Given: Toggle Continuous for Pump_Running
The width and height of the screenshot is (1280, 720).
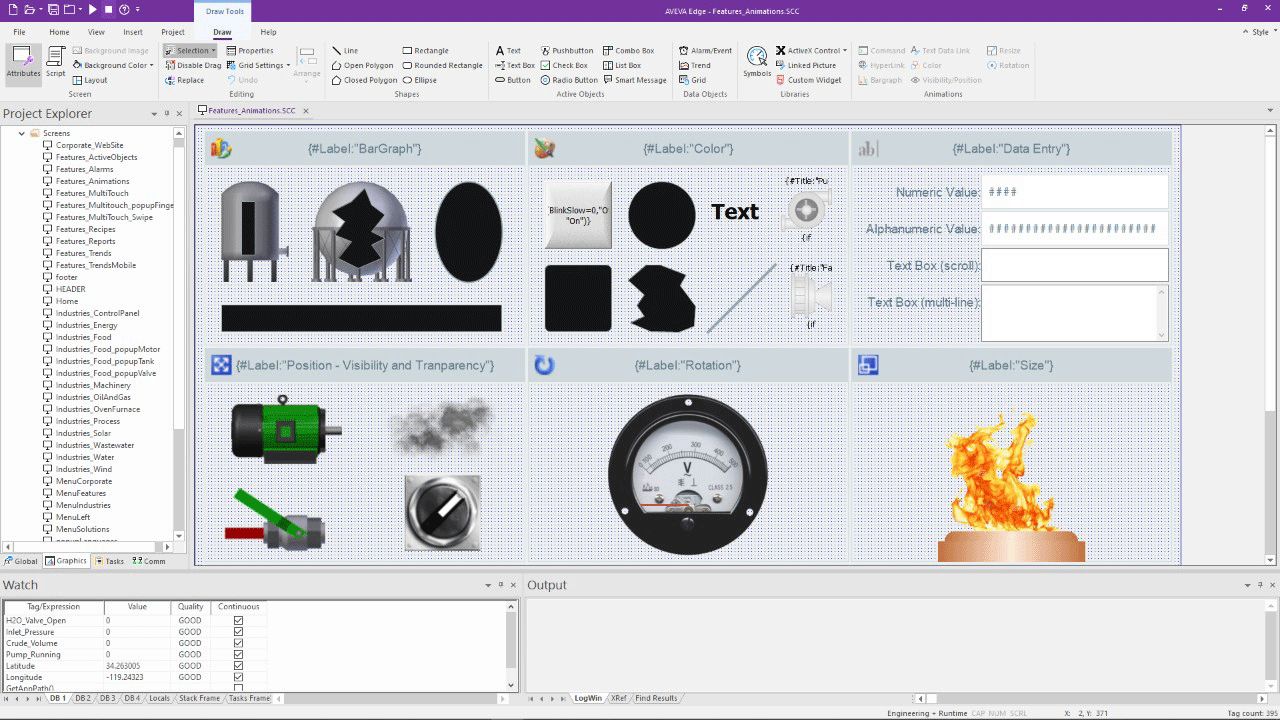Looking at the screenshot, I should (x=237, y=653).
